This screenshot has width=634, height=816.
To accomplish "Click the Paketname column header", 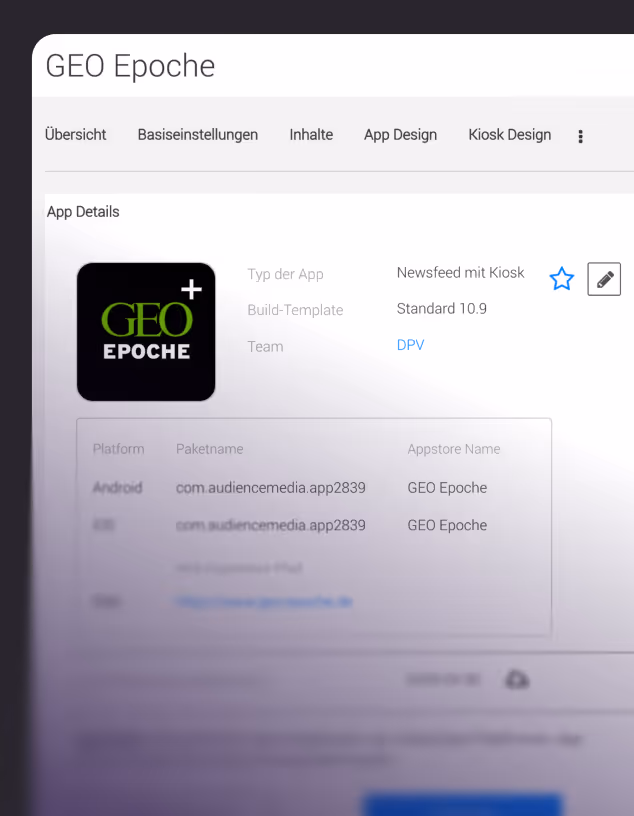I will point(209,449).
